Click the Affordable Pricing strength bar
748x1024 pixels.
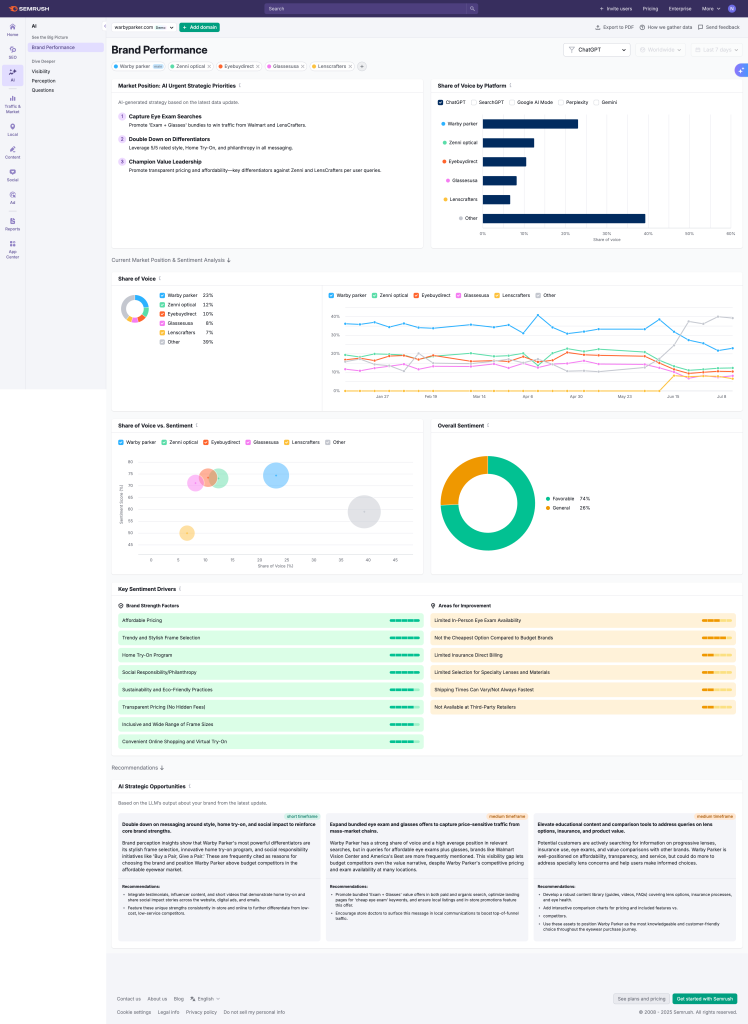(270, 620)
